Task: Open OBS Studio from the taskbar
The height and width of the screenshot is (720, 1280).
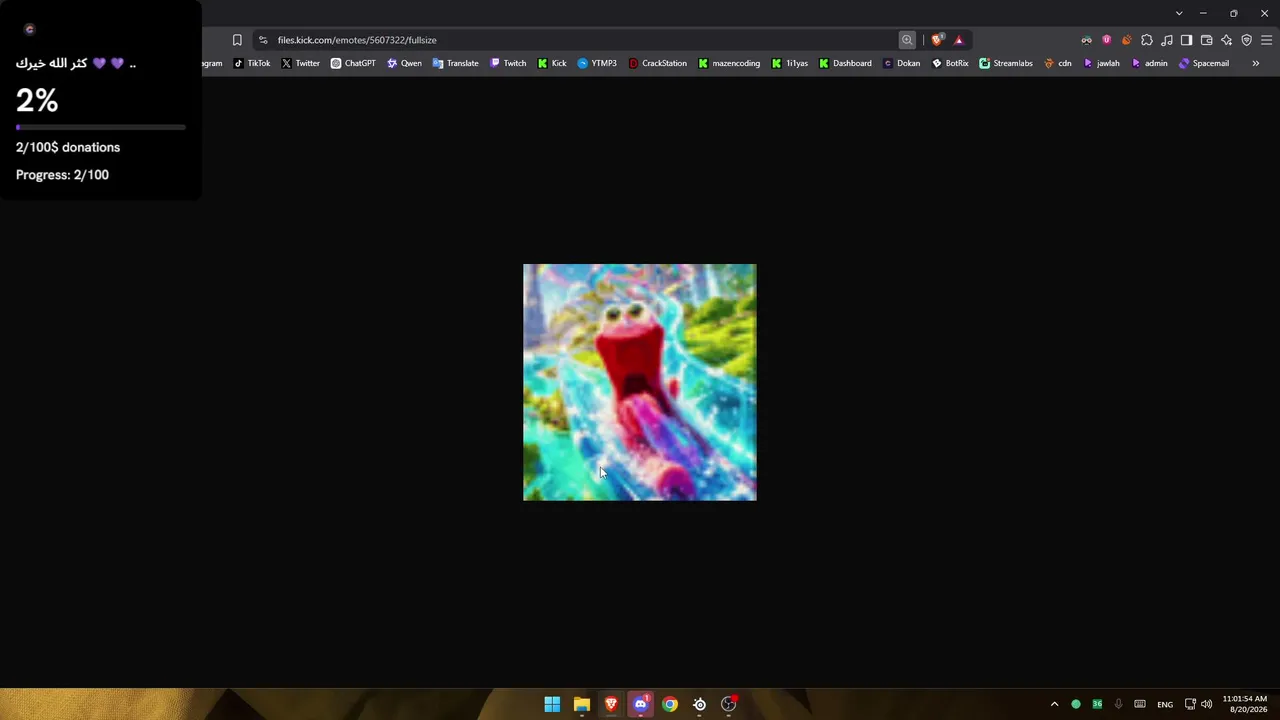Action: [729, 704]
